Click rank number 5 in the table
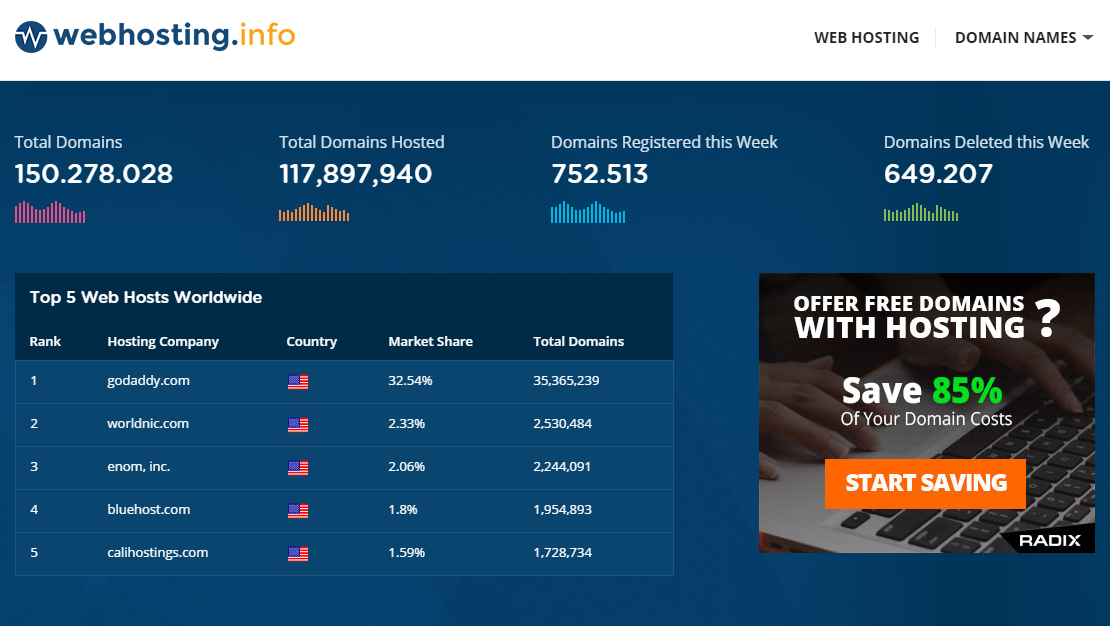This screenshot has width=1110, height=635. pyautogui.click(x=34, y=553)
